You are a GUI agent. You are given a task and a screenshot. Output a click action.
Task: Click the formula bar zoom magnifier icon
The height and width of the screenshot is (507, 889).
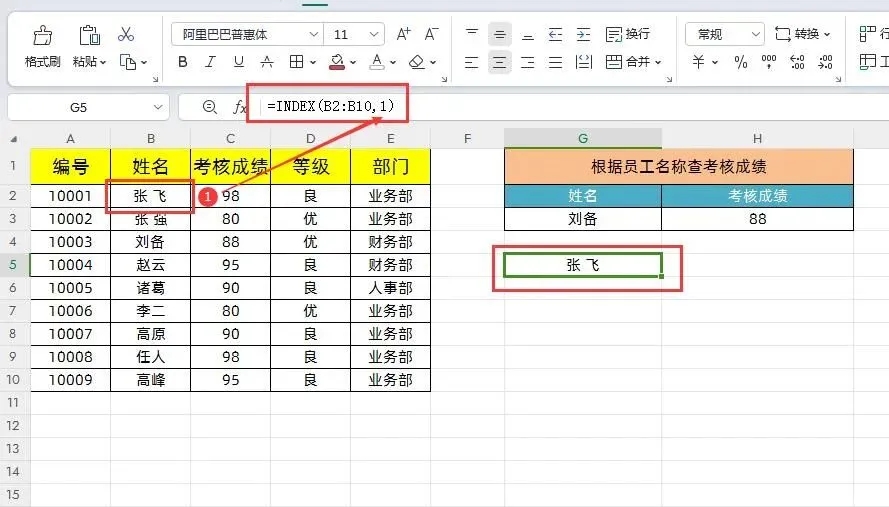[x=210, y=107]
